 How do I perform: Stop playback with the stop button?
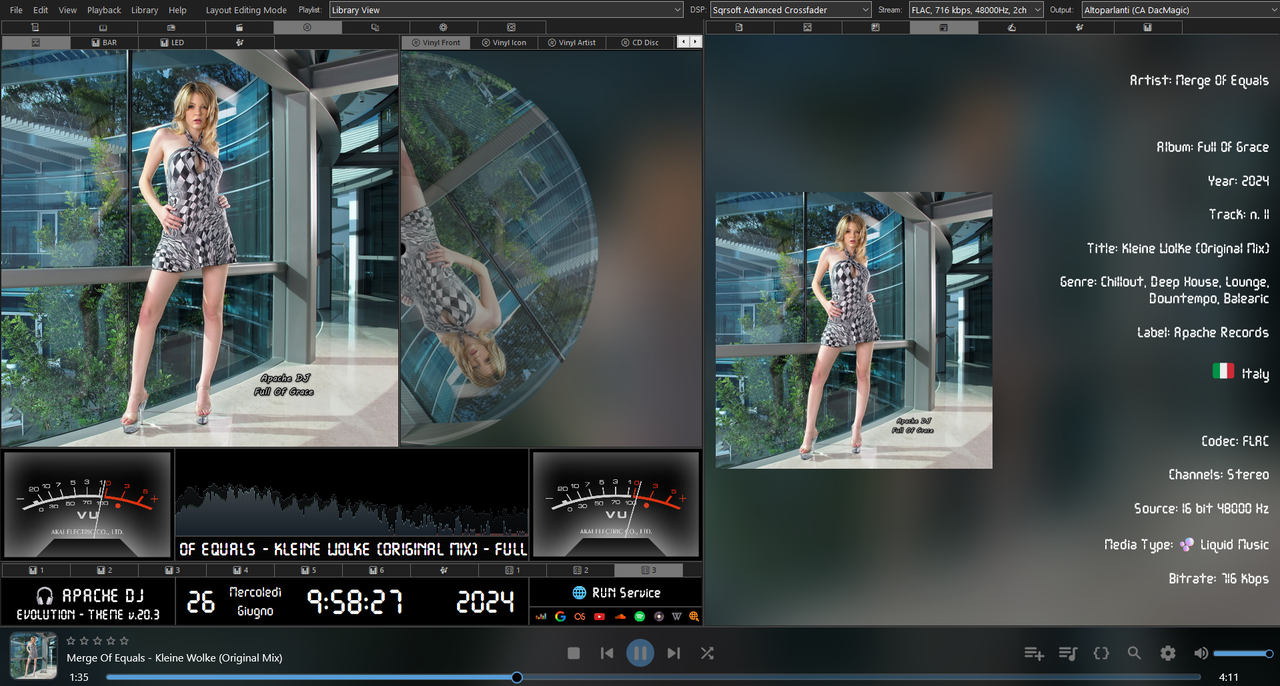[x=574, y=653]
